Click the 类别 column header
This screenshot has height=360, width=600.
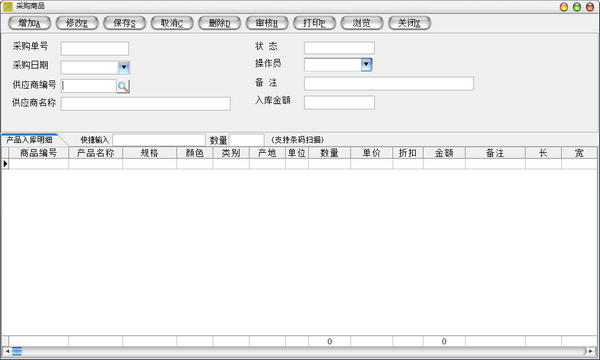pyautogui.click(x=231, y=153)
